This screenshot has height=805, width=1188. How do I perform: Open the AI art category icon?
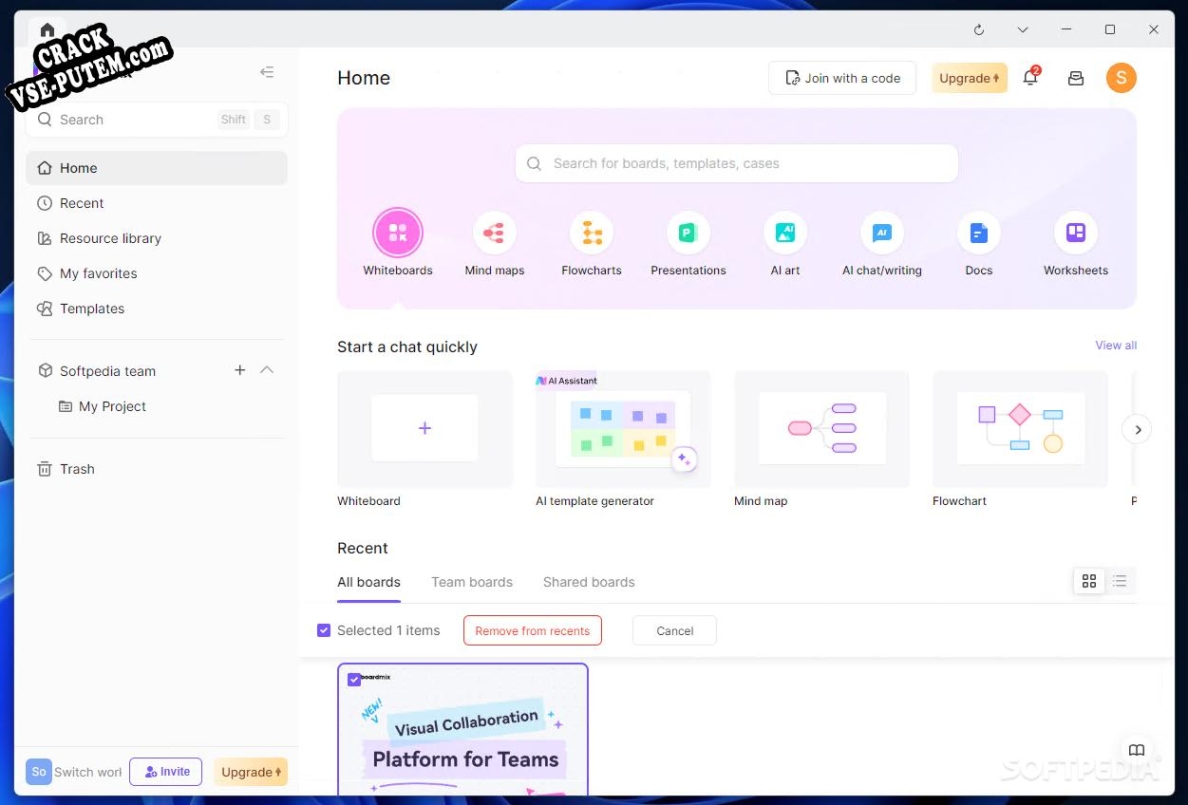point(785,234)
